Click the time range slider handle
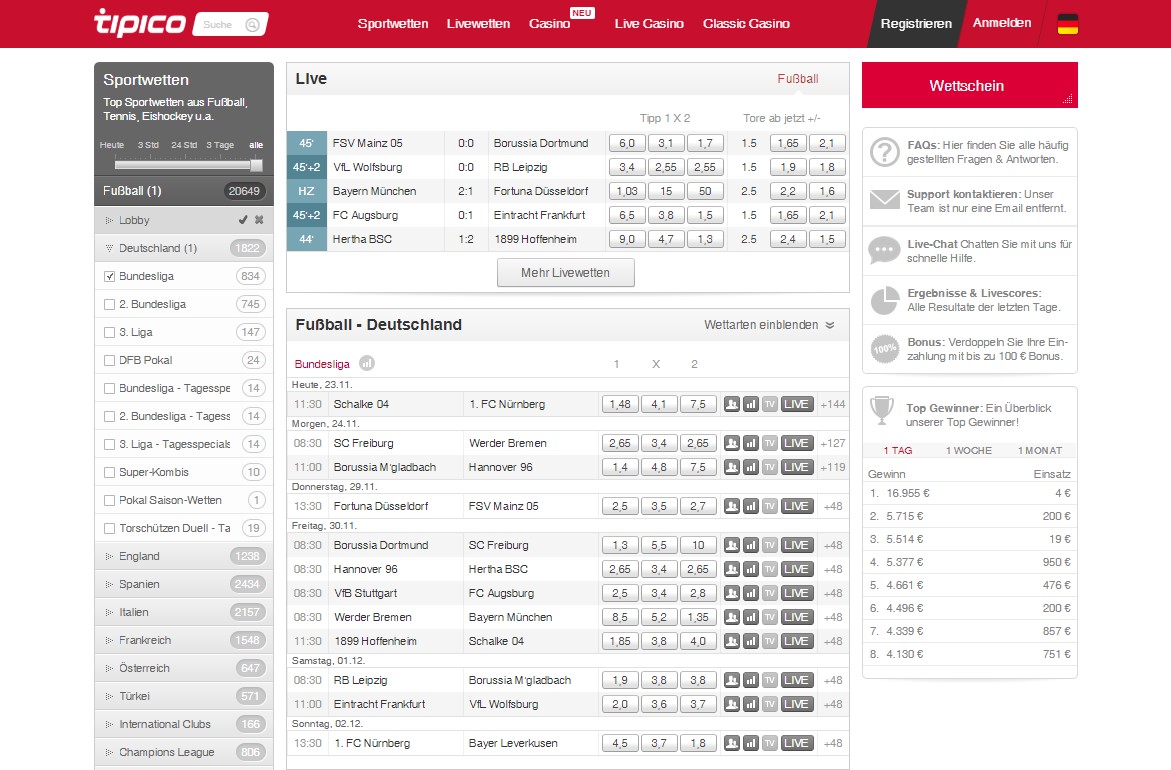 pos(256,164)
